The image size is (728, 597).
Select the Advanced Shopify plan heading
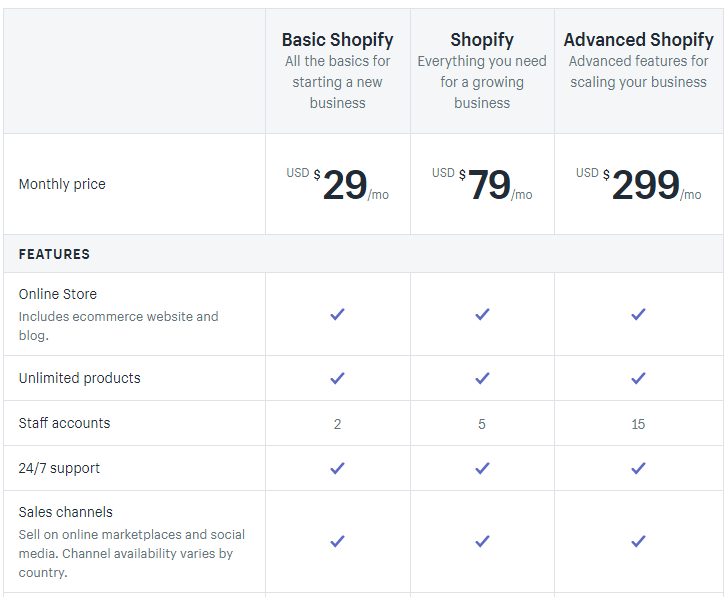tap(638, 40)
